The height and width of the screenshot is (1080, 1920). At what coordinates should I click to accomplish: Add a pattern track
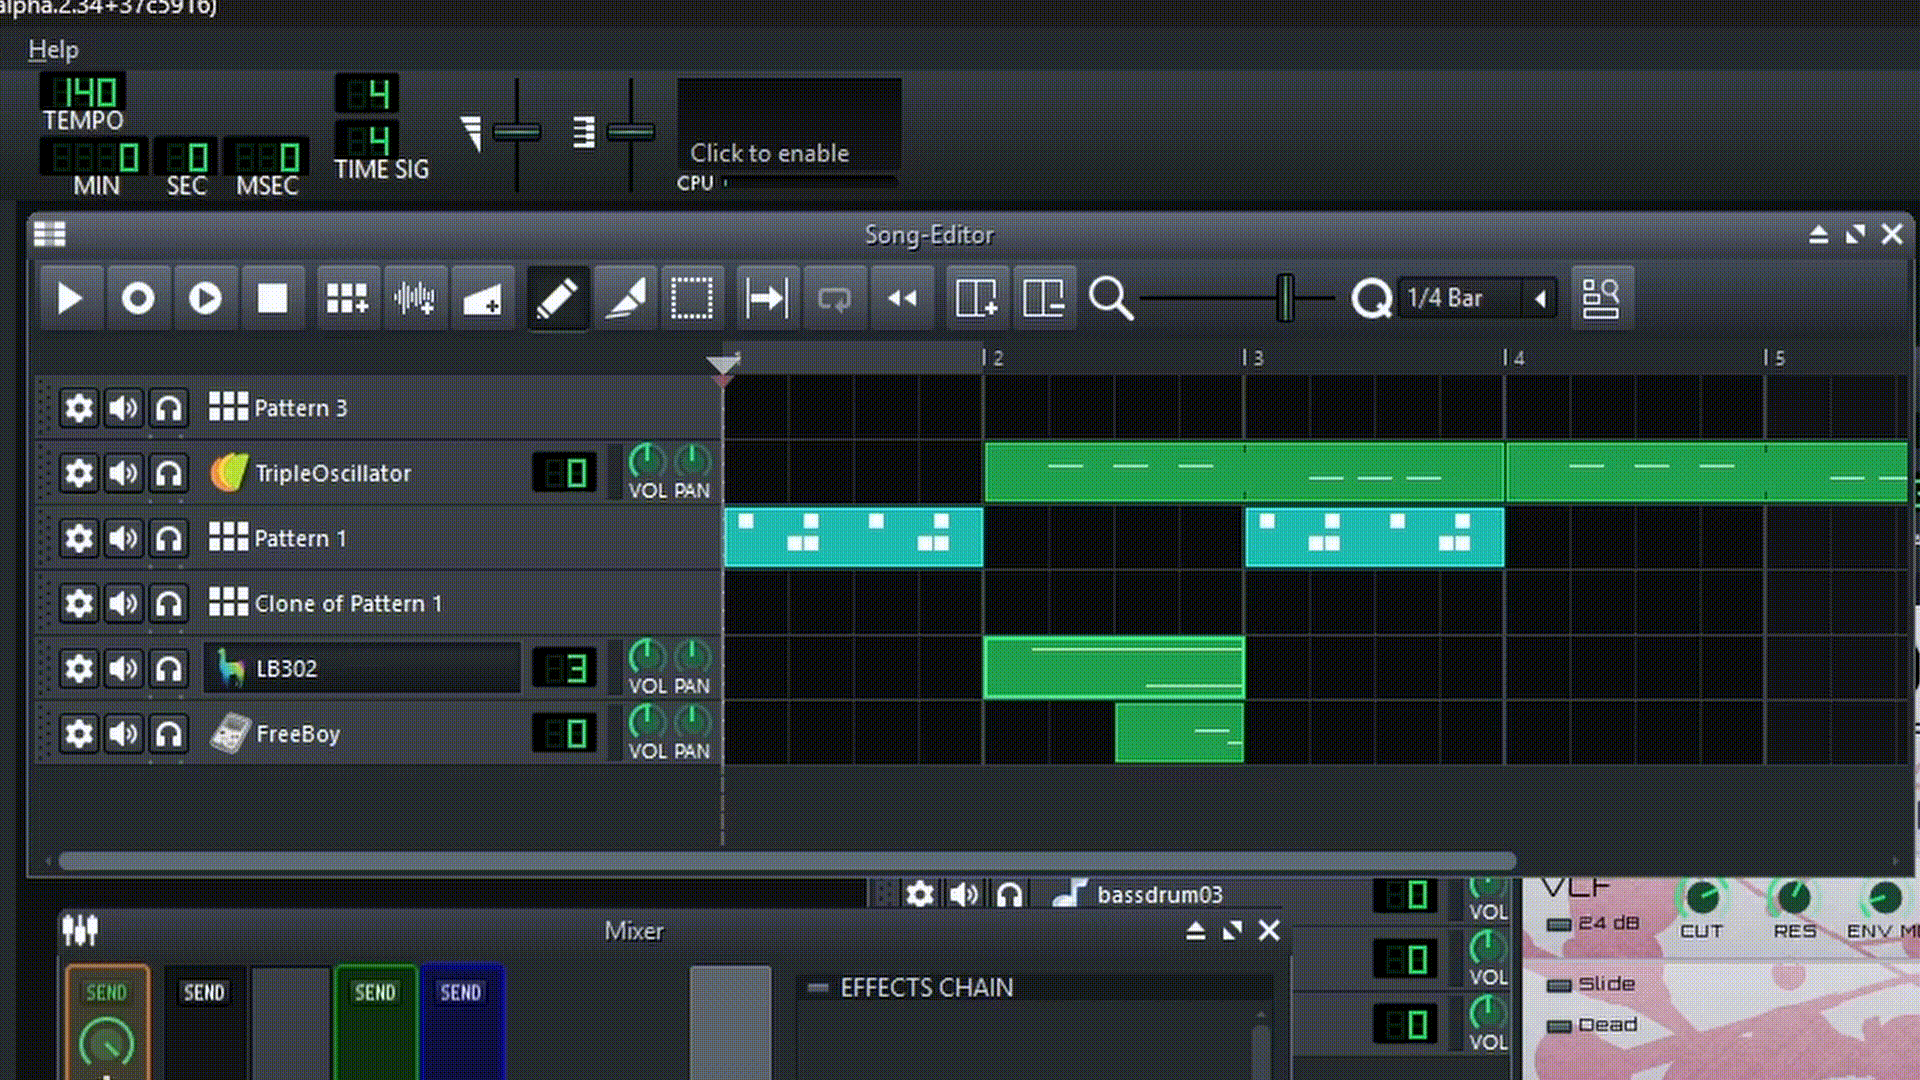[x=347, y=298]
